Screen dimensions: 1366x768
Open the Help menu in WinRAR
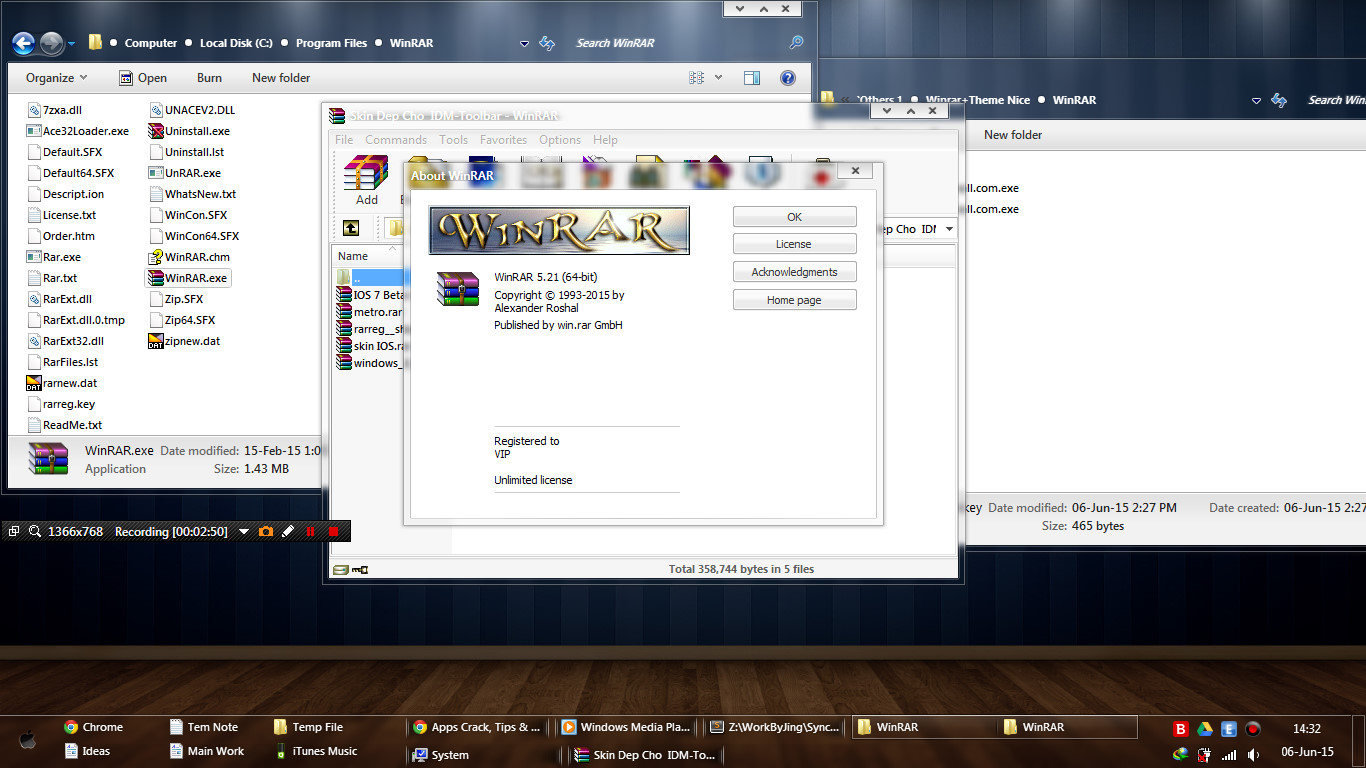(605, 140)
